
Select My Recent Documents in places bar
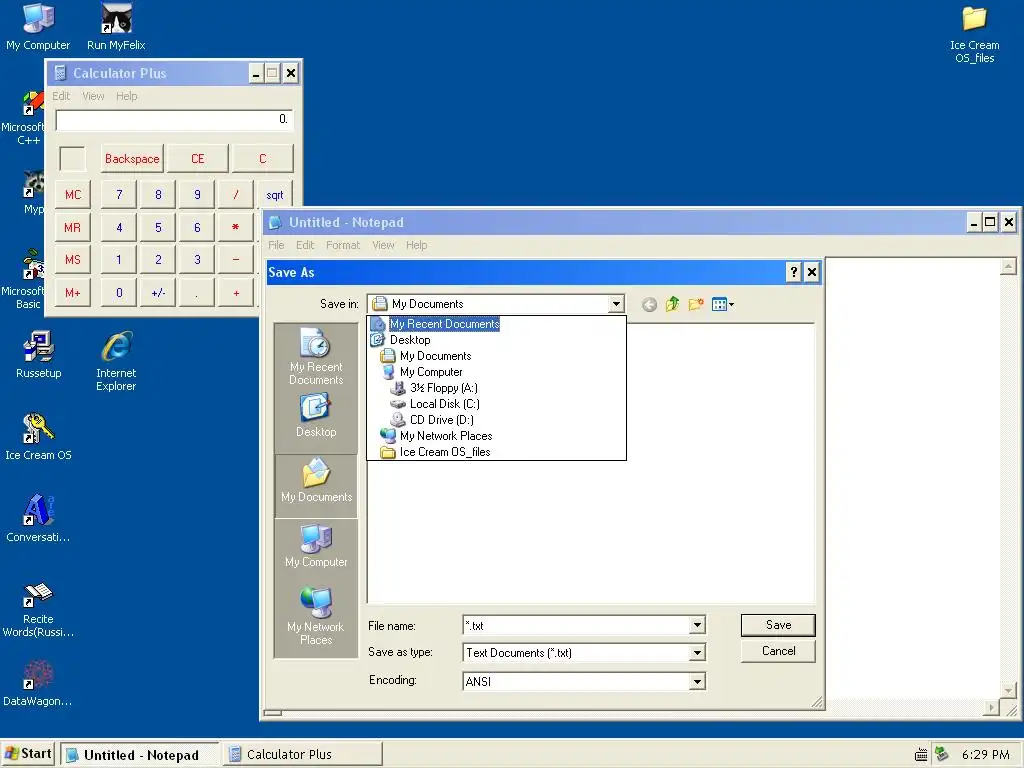tap(316, 357)
